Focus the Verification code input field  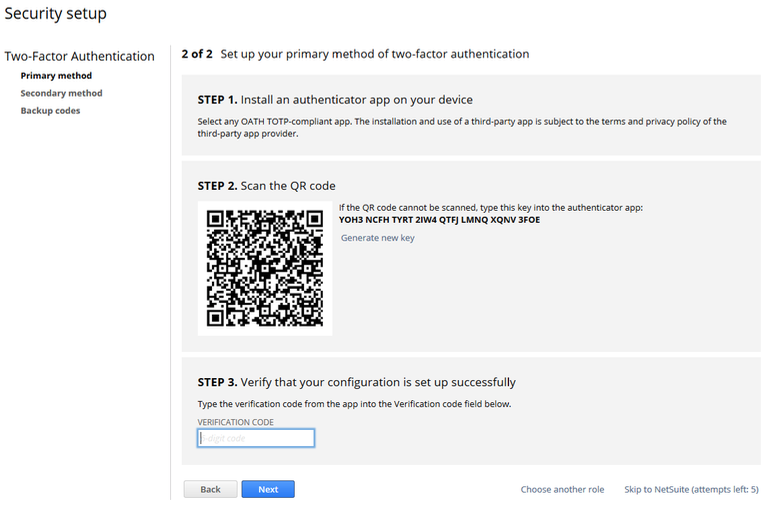[x=256, y=438]
